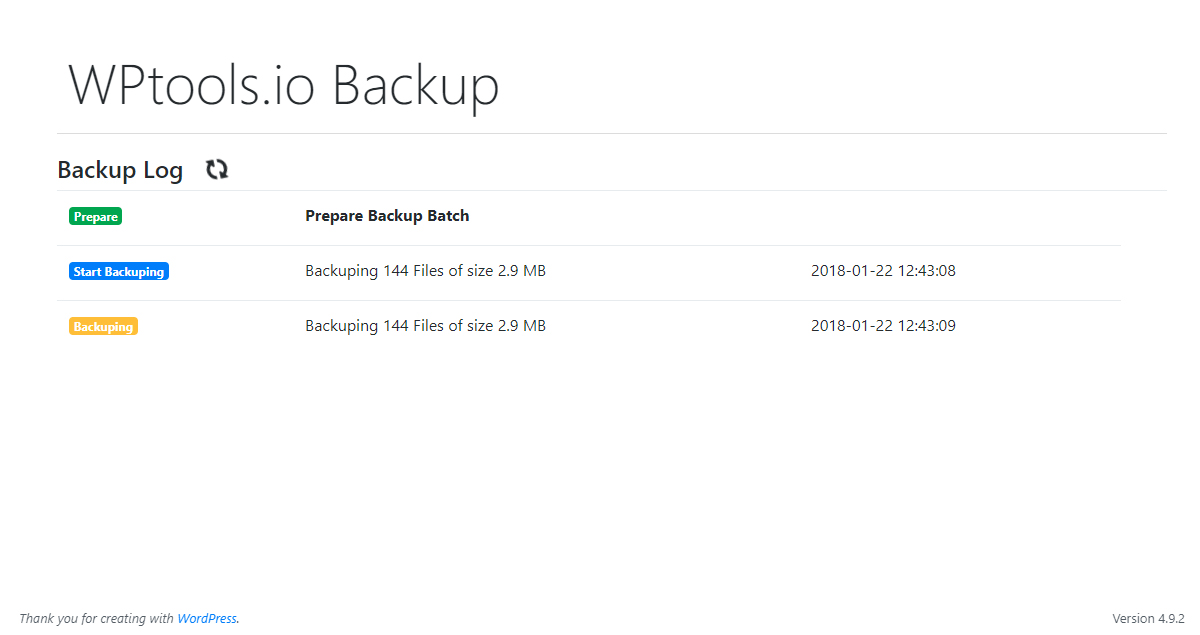This screenshot has height=635, width=1200.
Task: Click timestamp 2018-01-22 12:43:08
Action: tap(883, 270)
